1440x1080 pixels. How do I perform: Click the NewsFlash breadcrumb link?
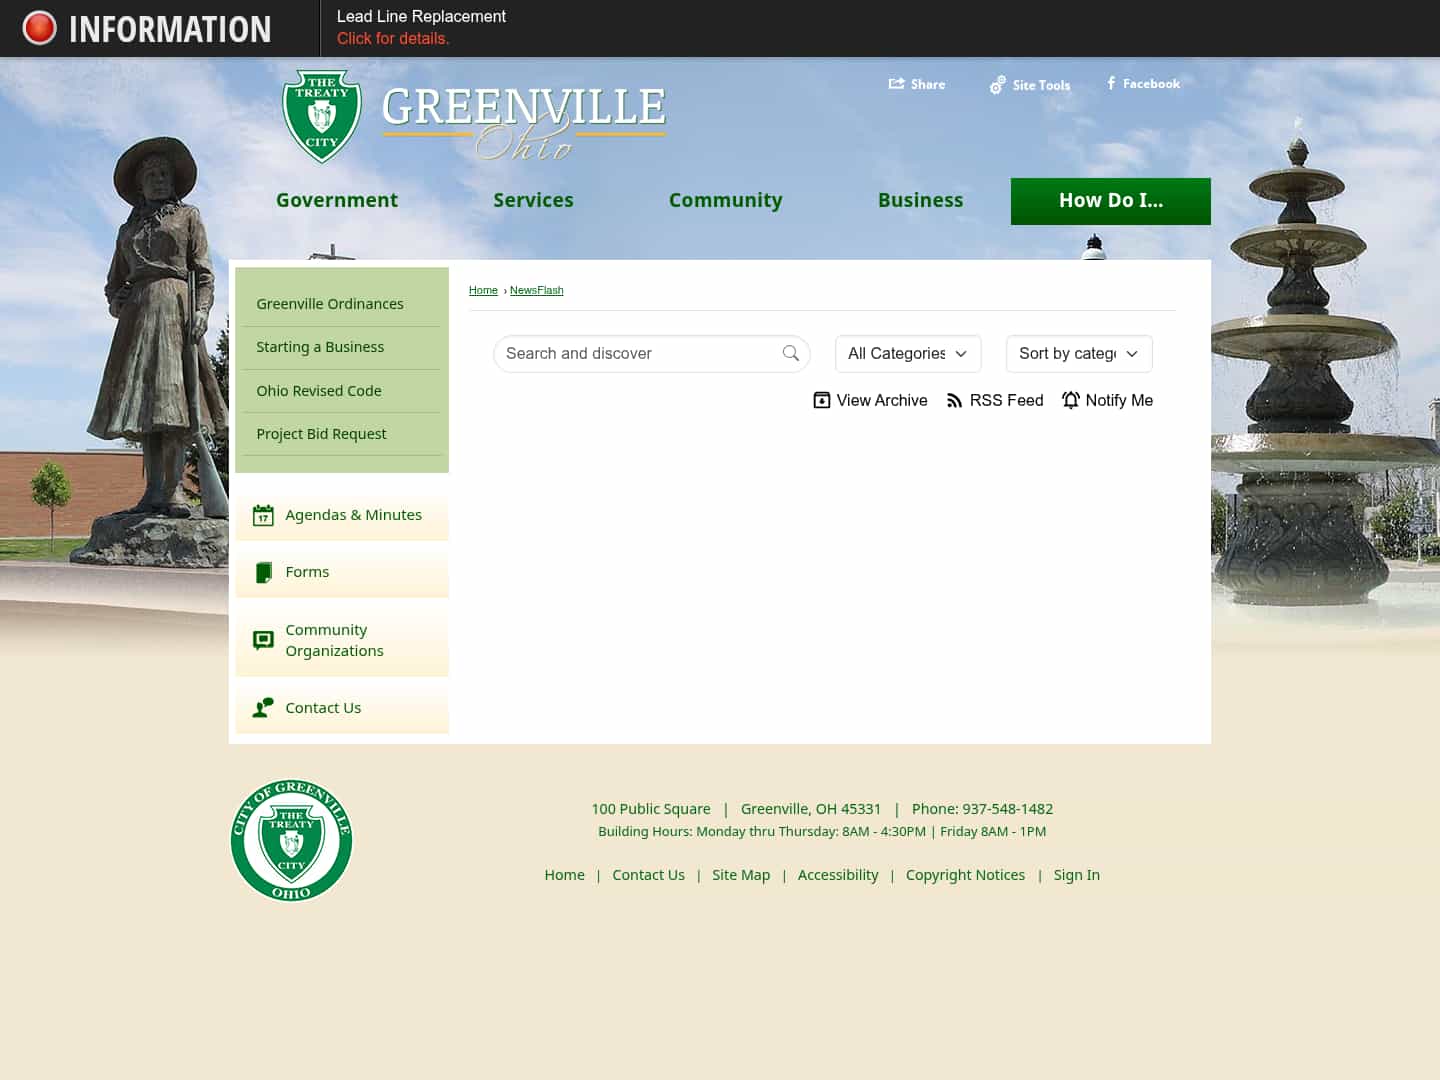coord(537,291)
